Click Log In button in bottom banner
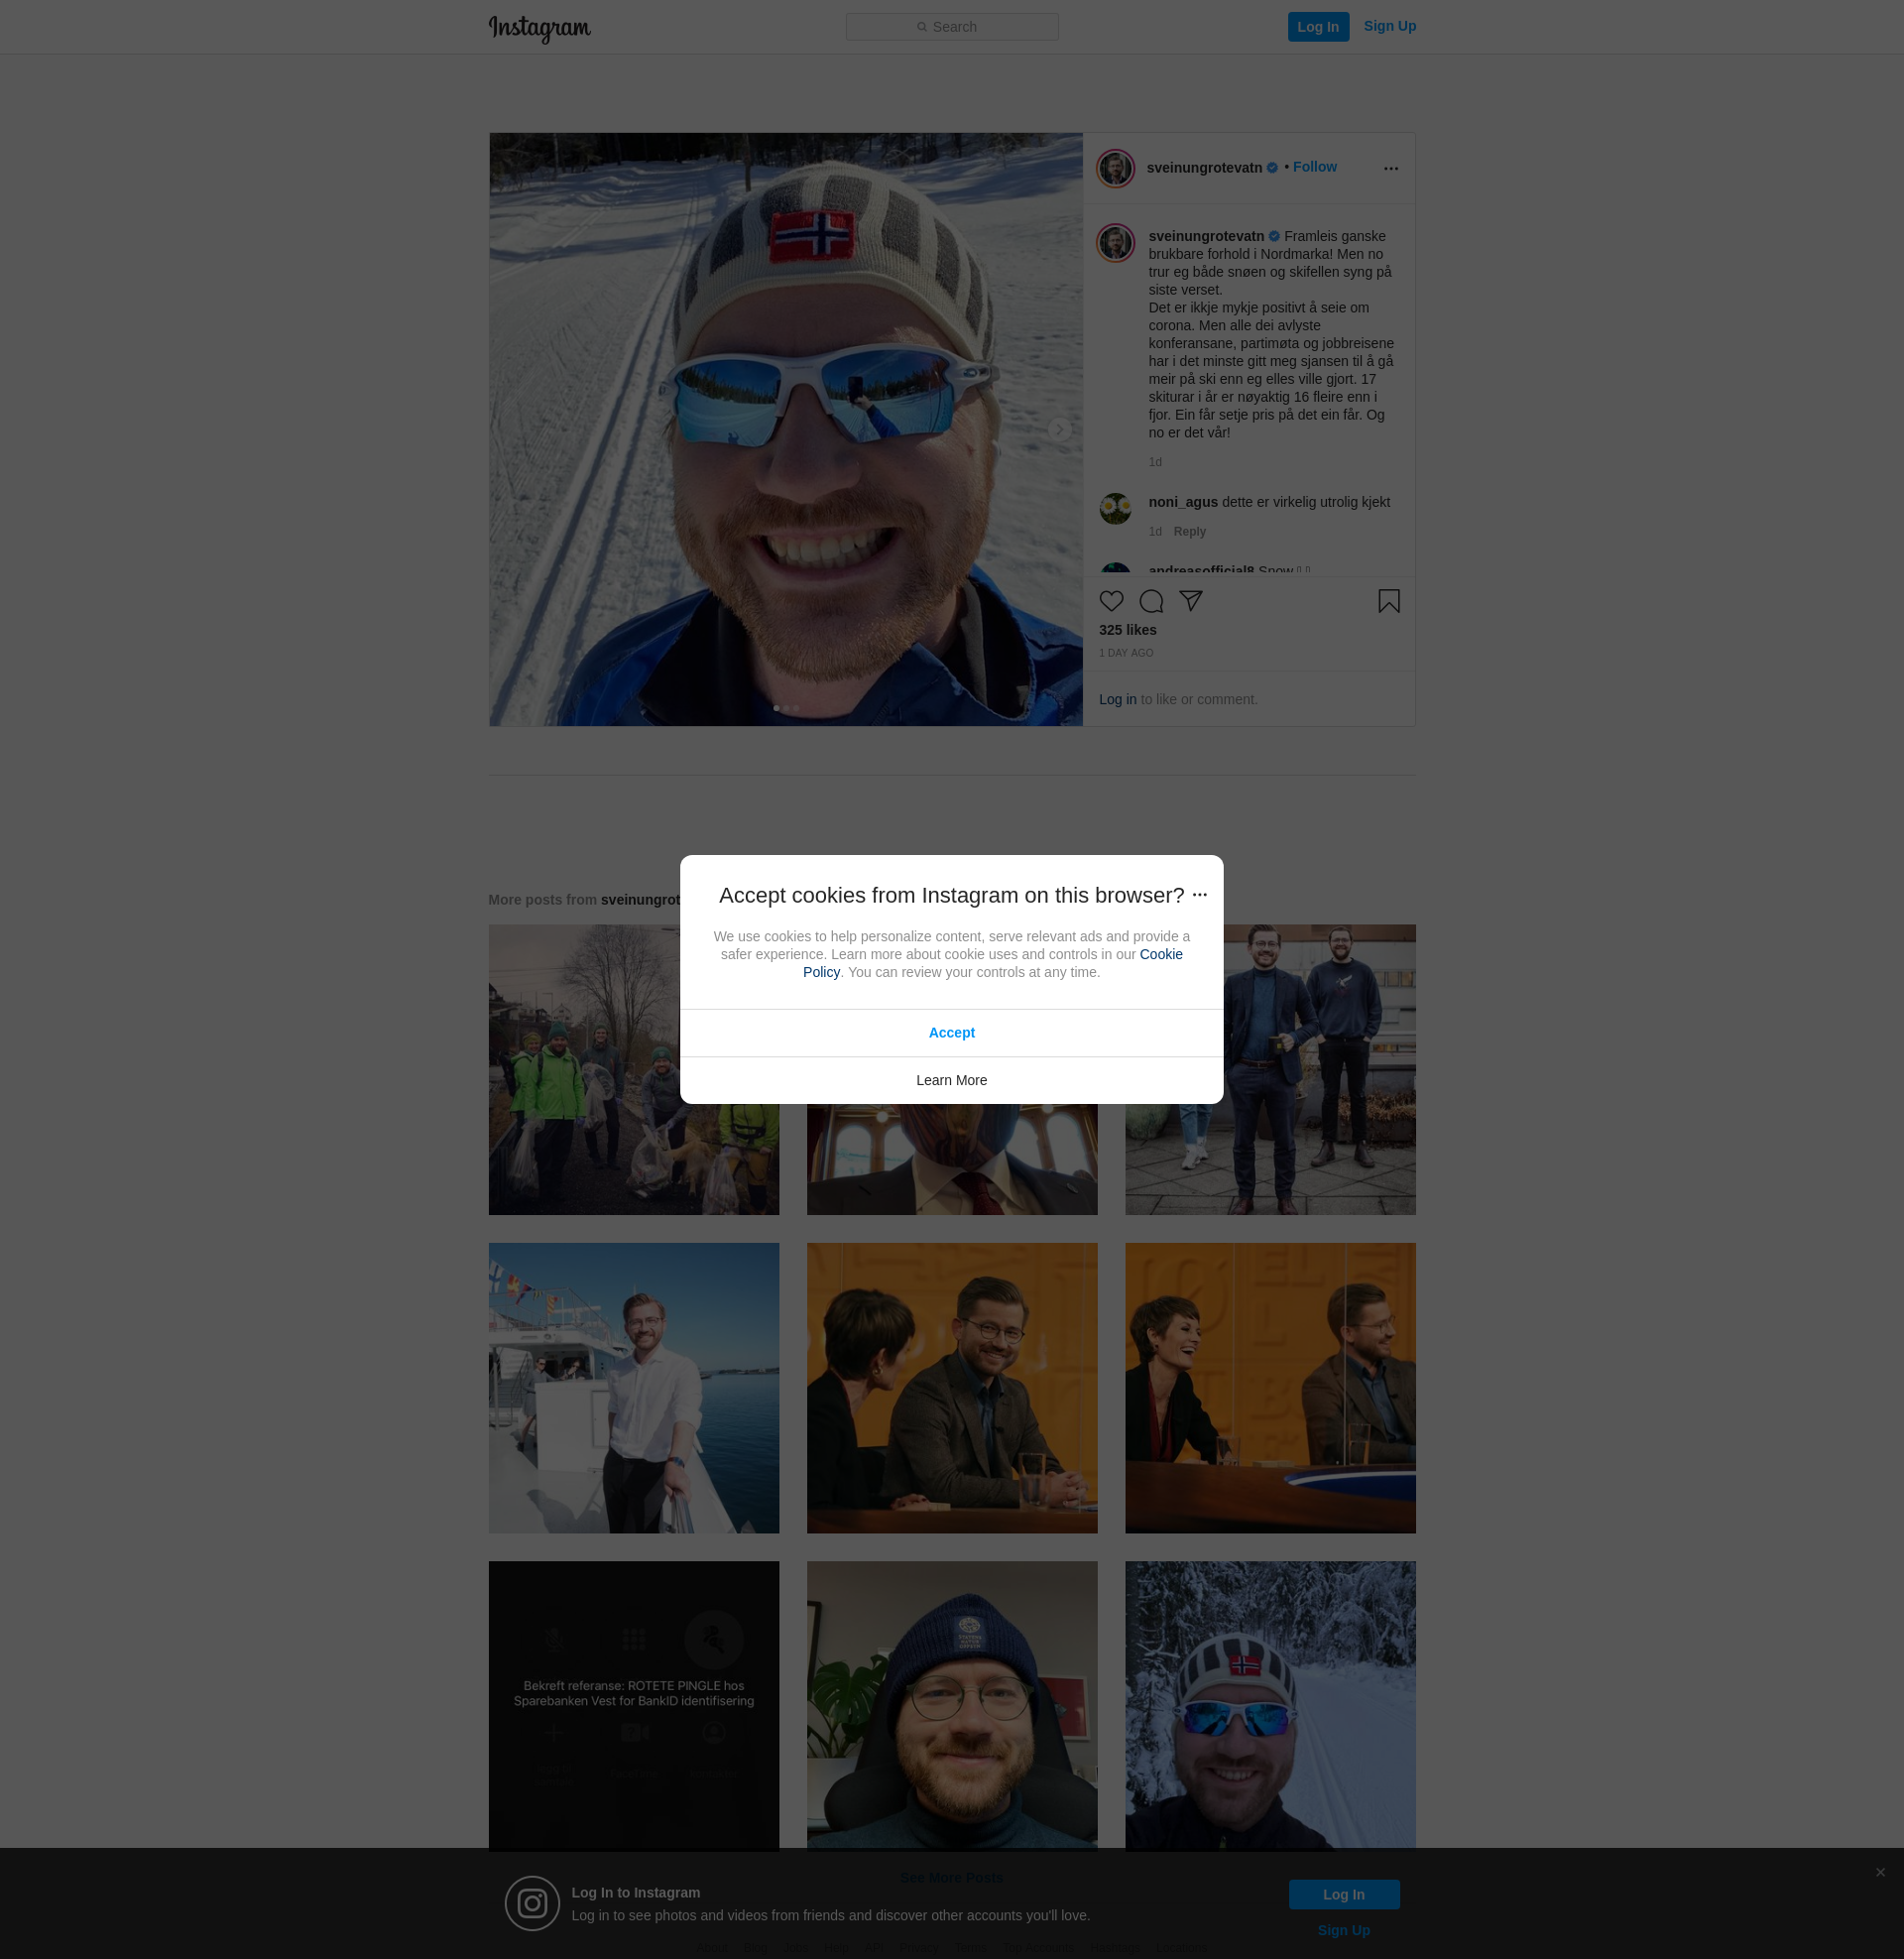Screen dimensions: 1904x1959 click(x=1343, y=1894)
